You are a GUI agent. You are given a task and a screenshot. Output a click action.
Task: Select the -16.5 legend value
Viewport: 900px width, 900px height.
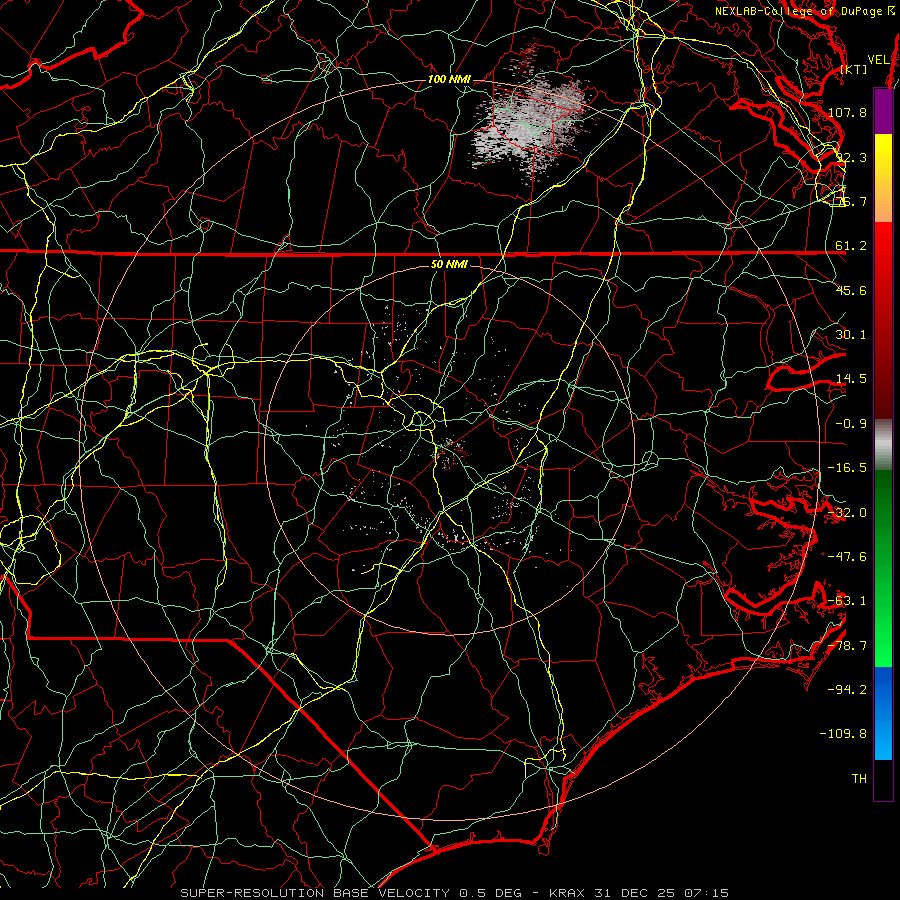tap(847, 468)
